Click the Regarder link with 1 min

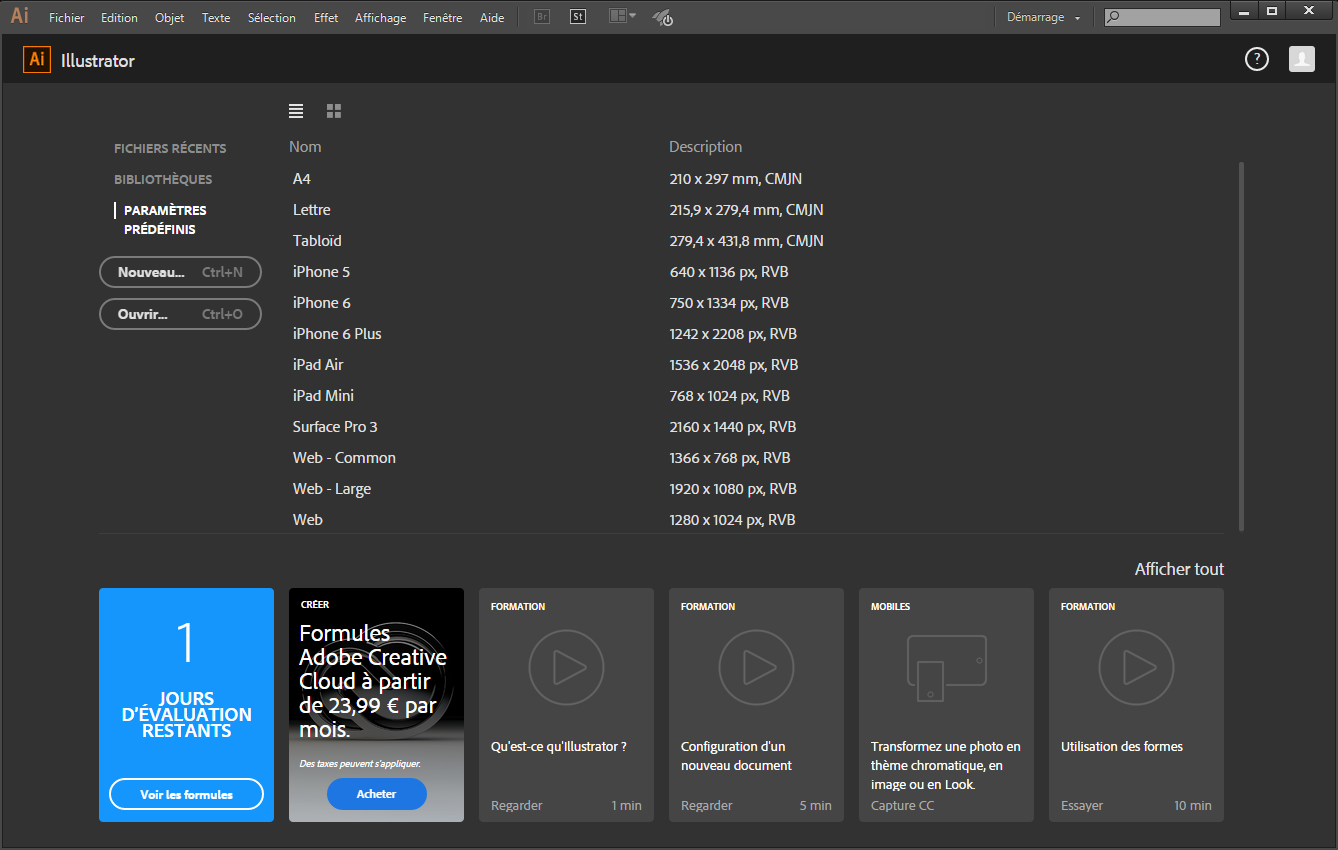click(517, 805)
